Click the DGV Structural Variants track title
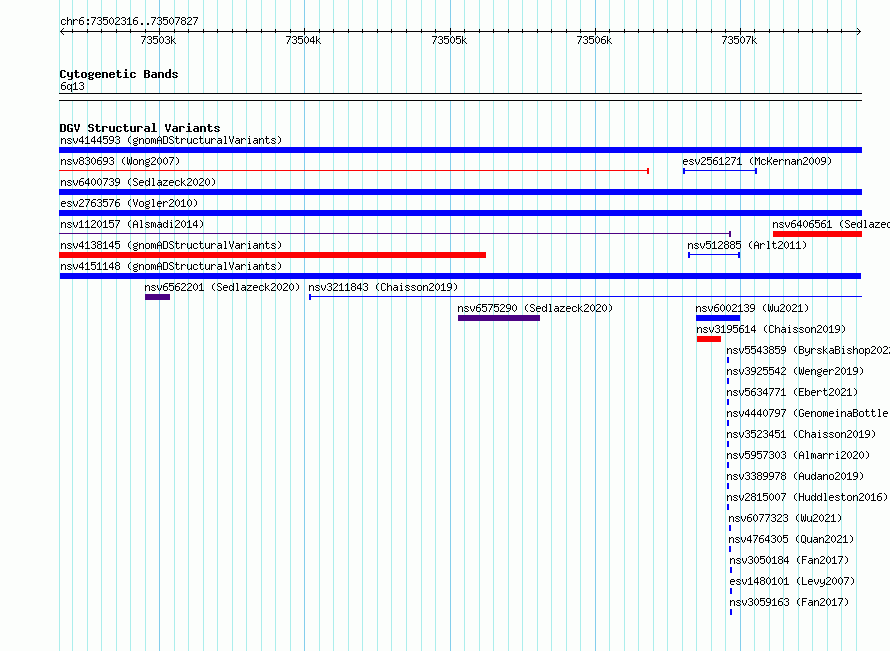890x651 pixels. (140, 128)
